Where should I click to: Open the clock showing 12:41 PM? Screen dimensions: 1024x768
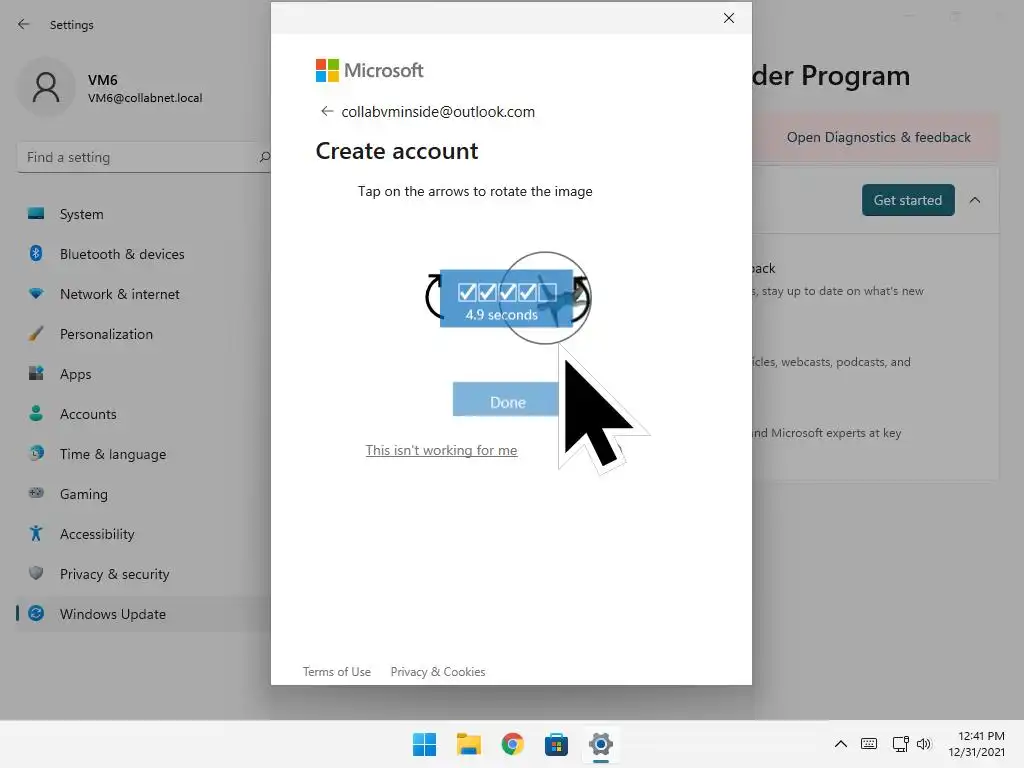click(976, 744)
